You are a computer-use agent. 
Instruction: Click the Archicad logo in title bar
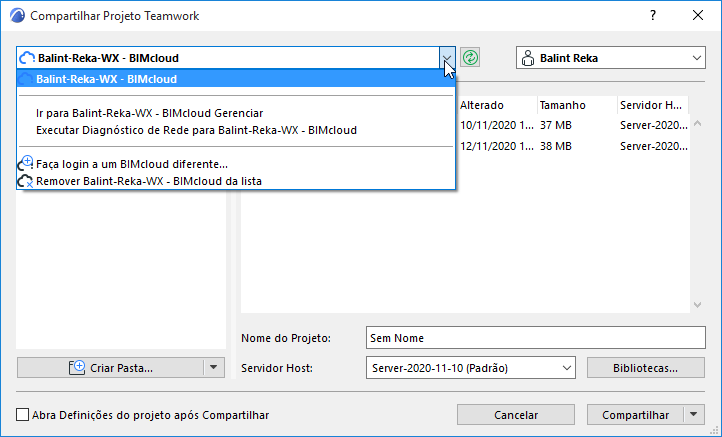tap(17, 16)
